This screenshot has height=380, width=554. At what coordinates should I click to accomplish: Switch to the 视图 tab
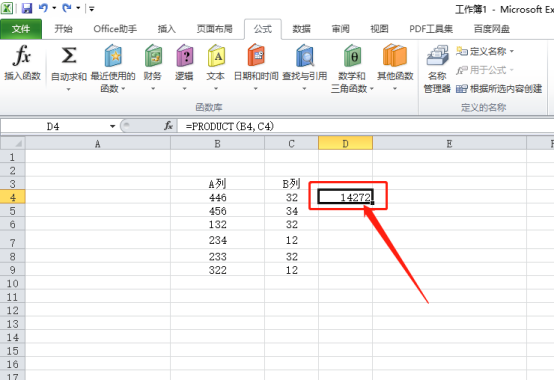(379, 29)
